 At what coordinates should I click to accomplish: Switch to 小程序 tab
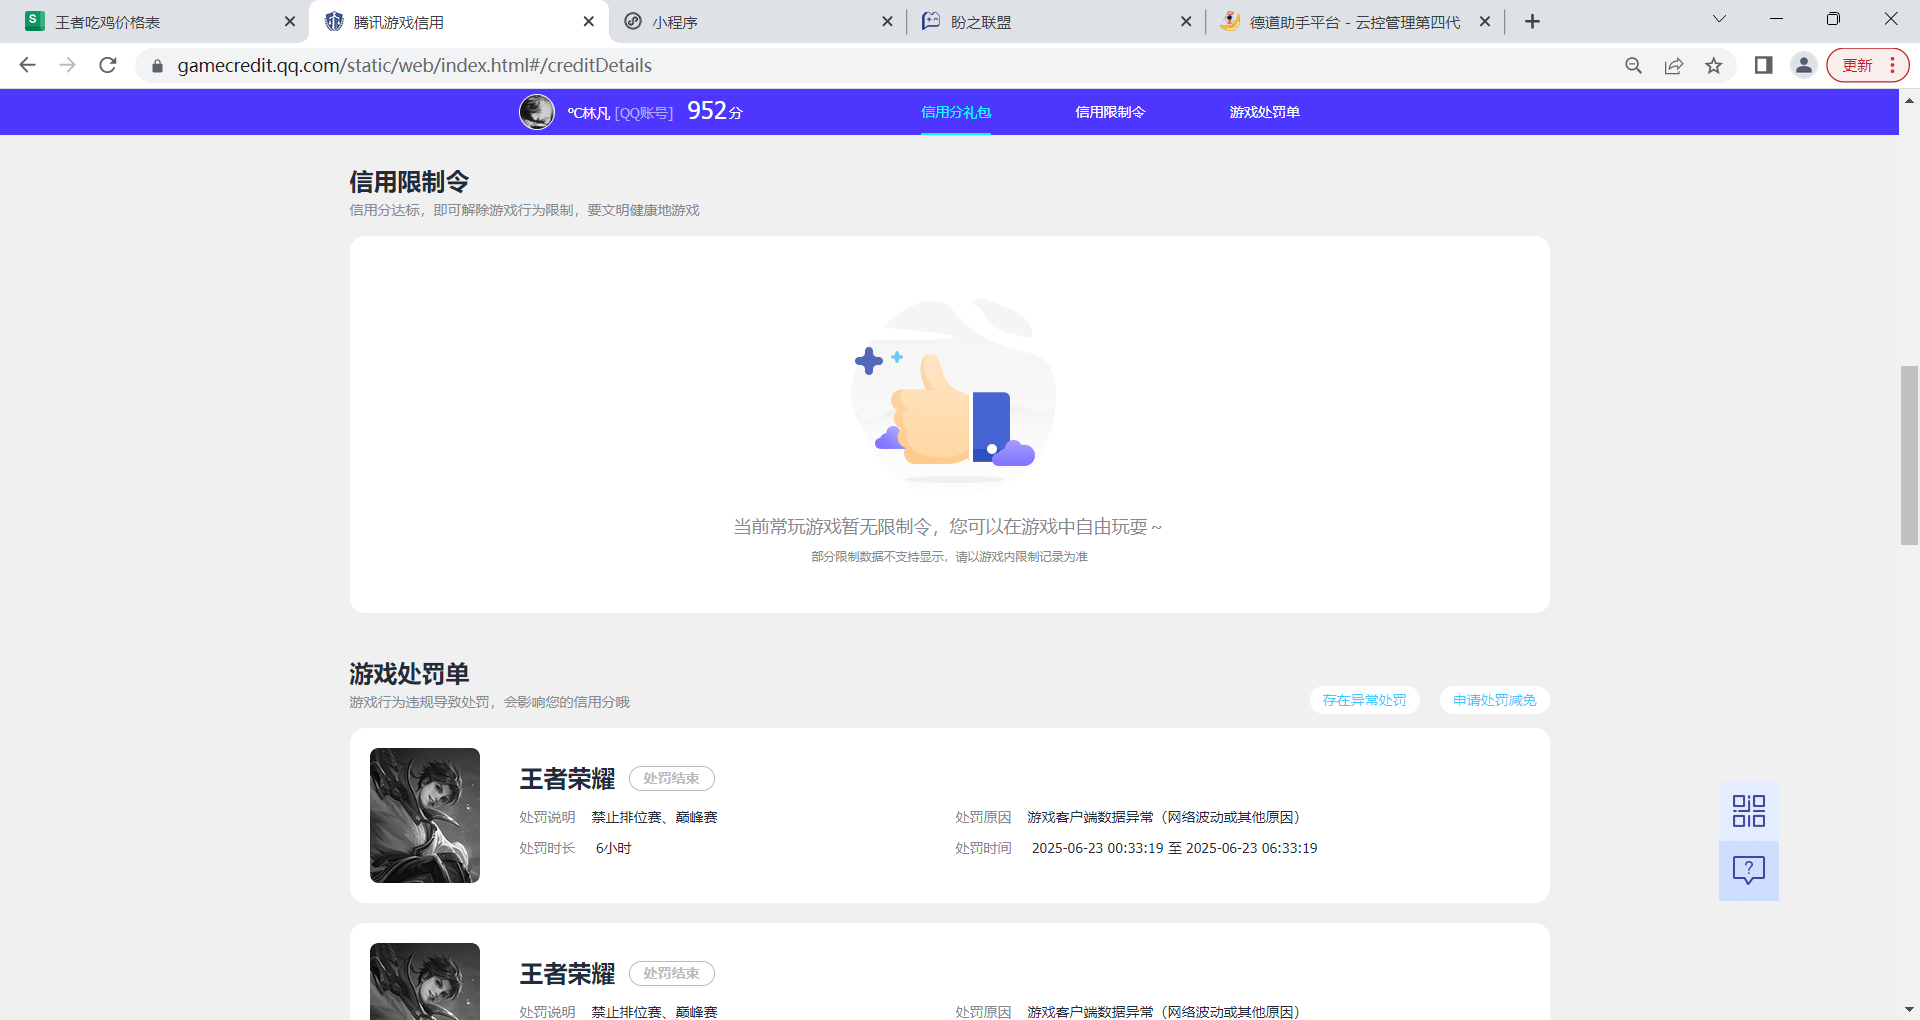tap(758, 22)
